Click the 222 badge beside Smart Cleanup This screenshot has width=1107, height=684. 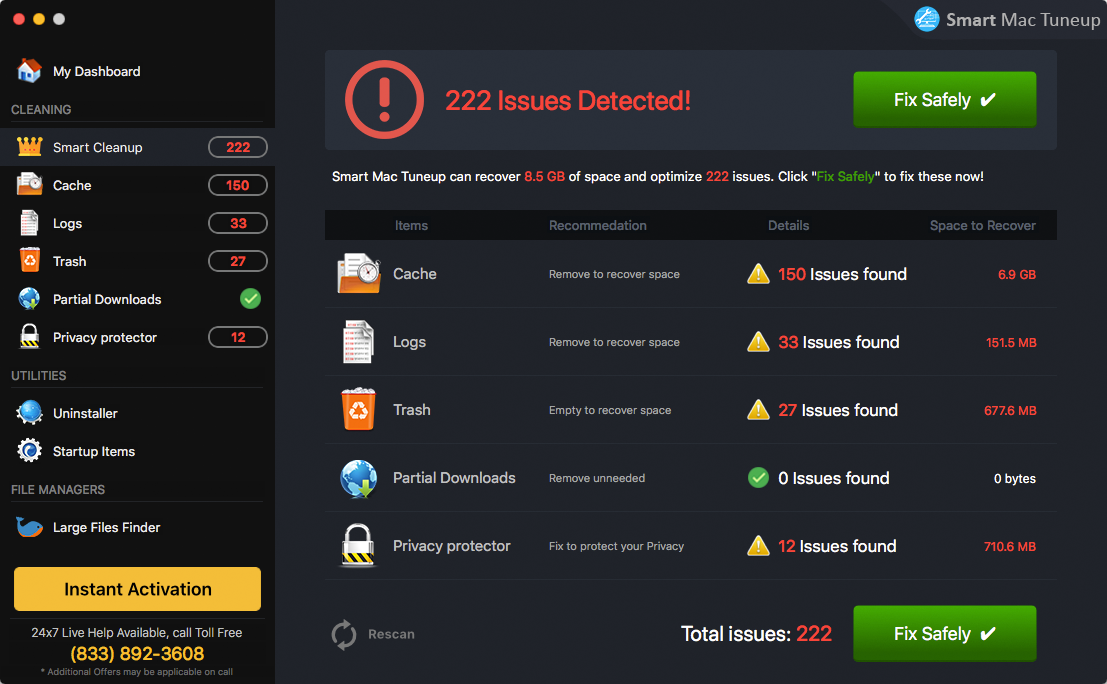pos(238,147)
